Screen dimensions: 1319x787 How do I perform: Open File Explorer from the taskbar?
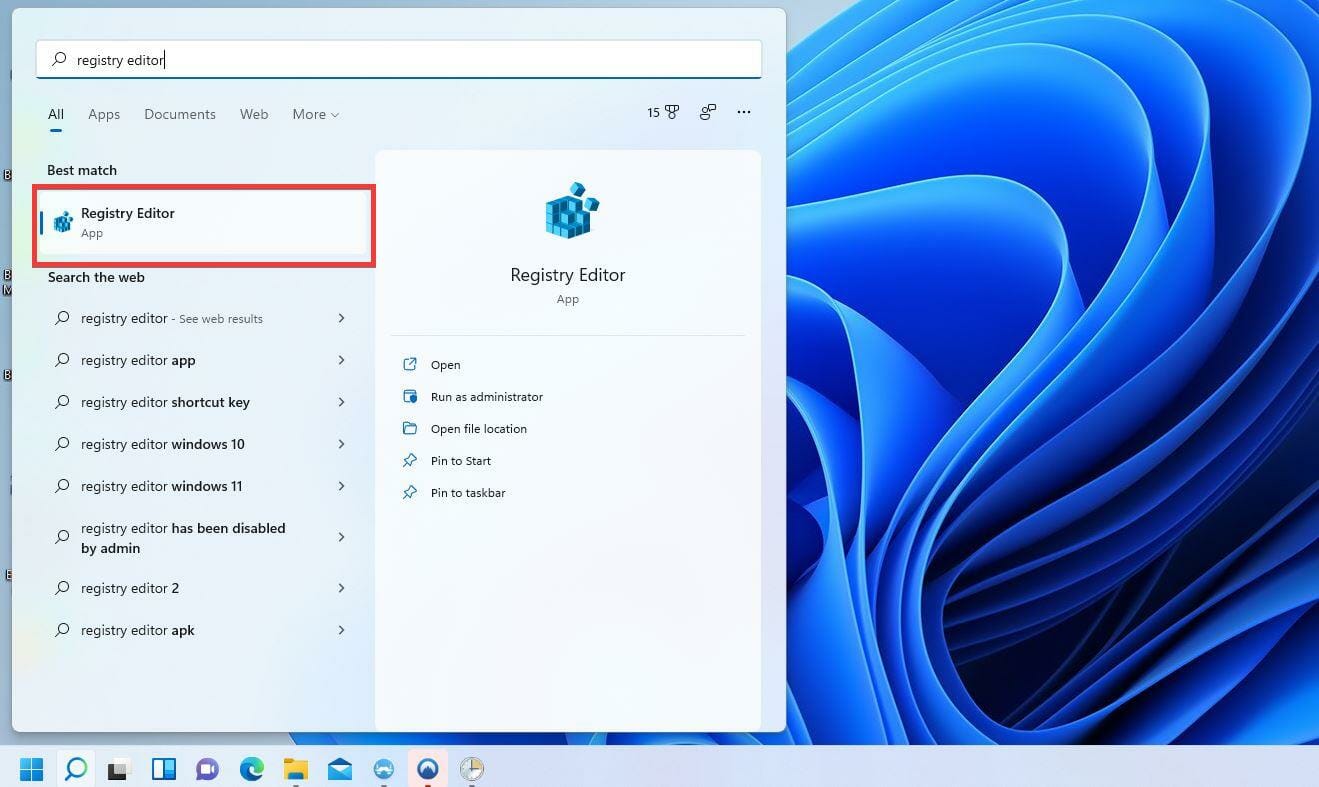295,769
